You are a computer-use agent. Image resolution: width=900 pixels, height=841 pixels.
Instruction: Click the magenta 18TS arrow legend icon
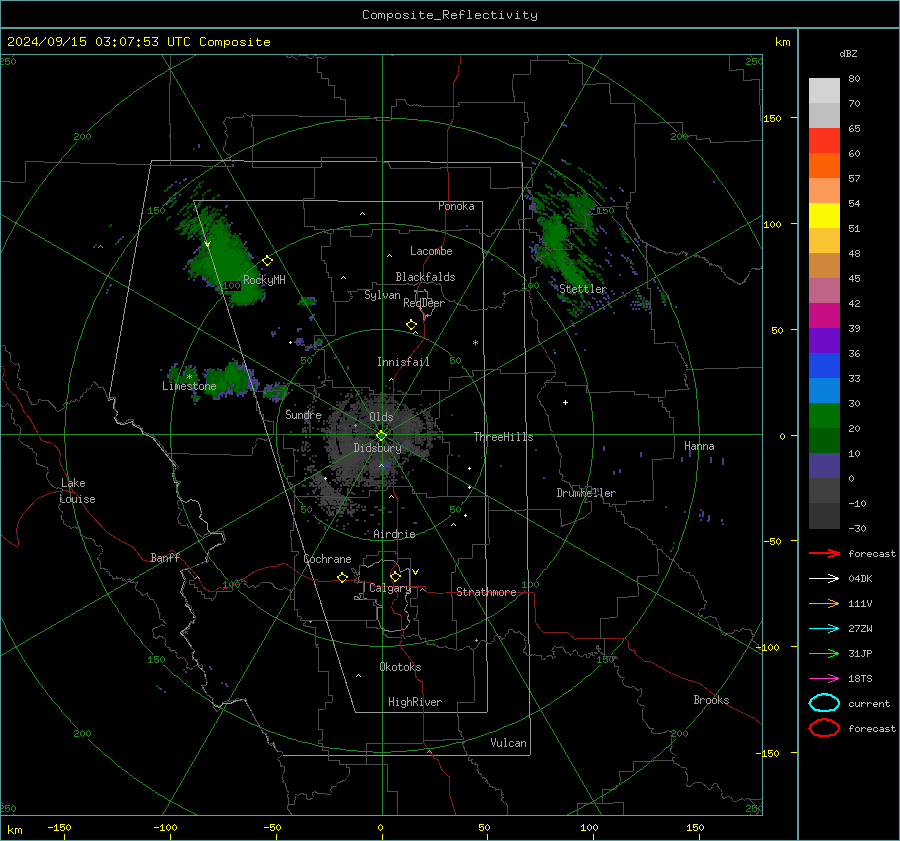click(x=824, y=679)
